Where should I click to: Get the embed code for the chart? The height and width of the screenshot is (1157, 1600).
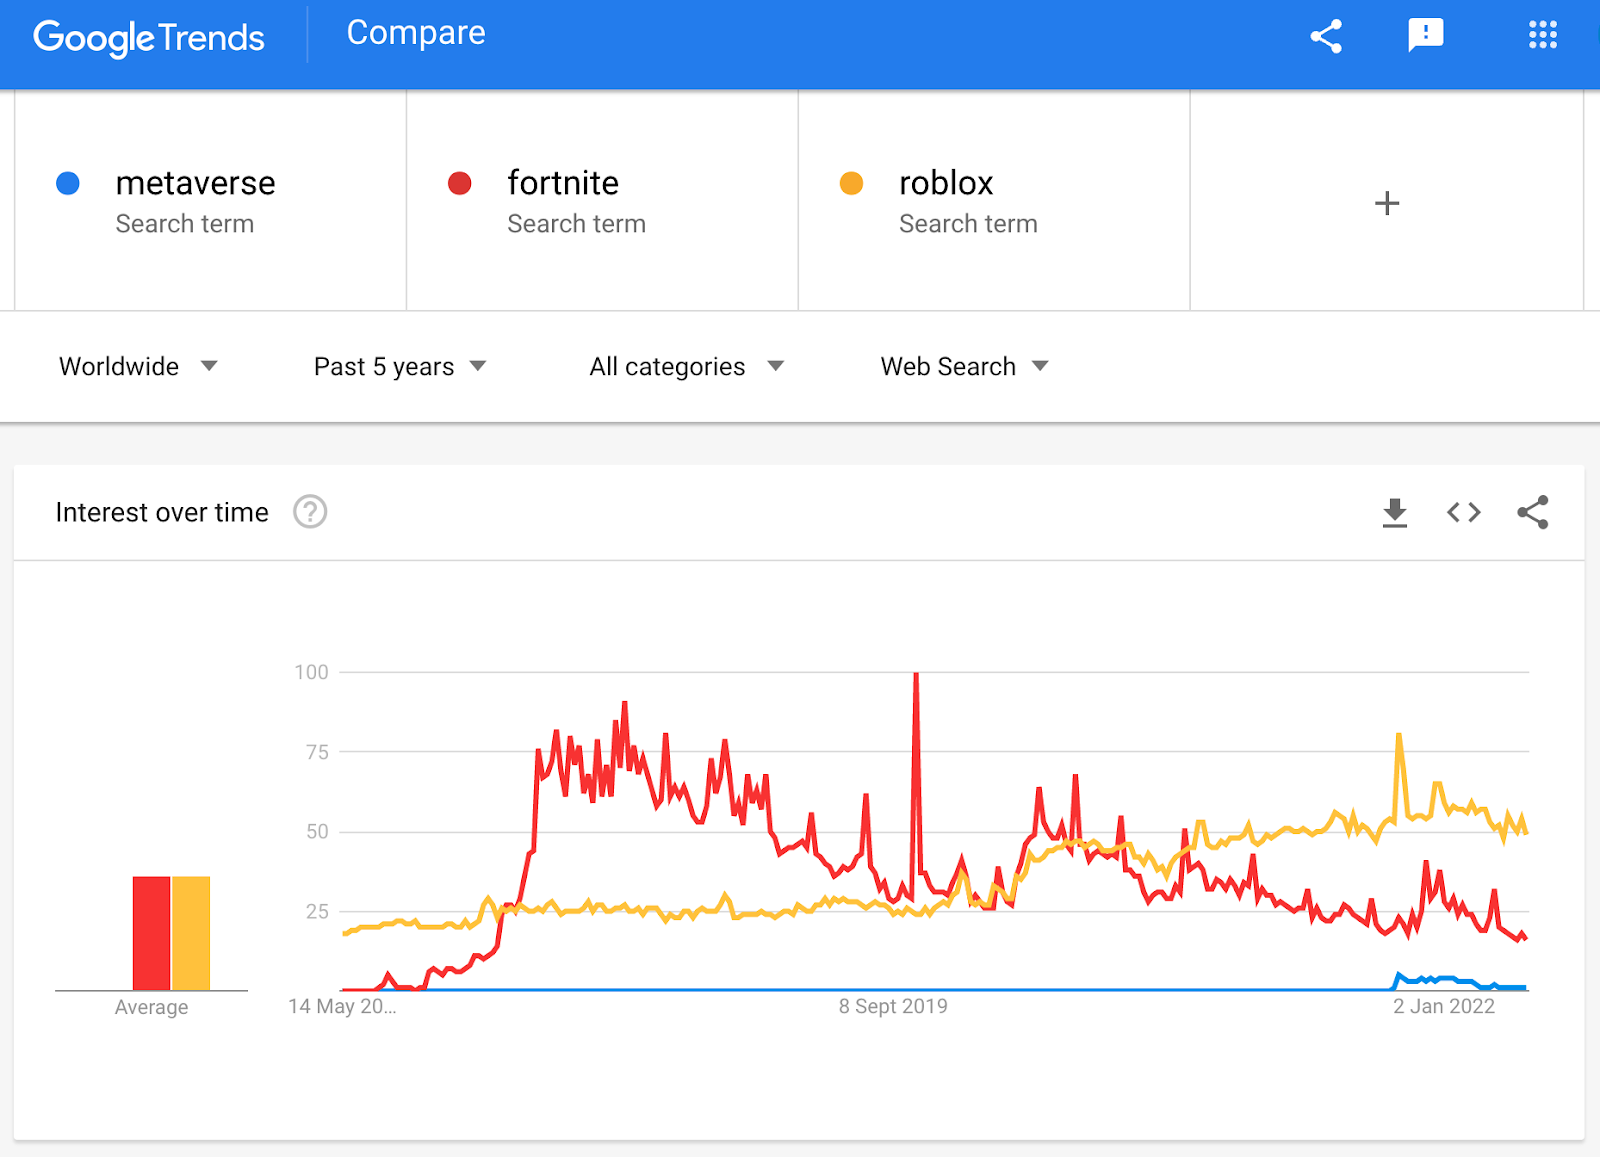click(1464, 513)
